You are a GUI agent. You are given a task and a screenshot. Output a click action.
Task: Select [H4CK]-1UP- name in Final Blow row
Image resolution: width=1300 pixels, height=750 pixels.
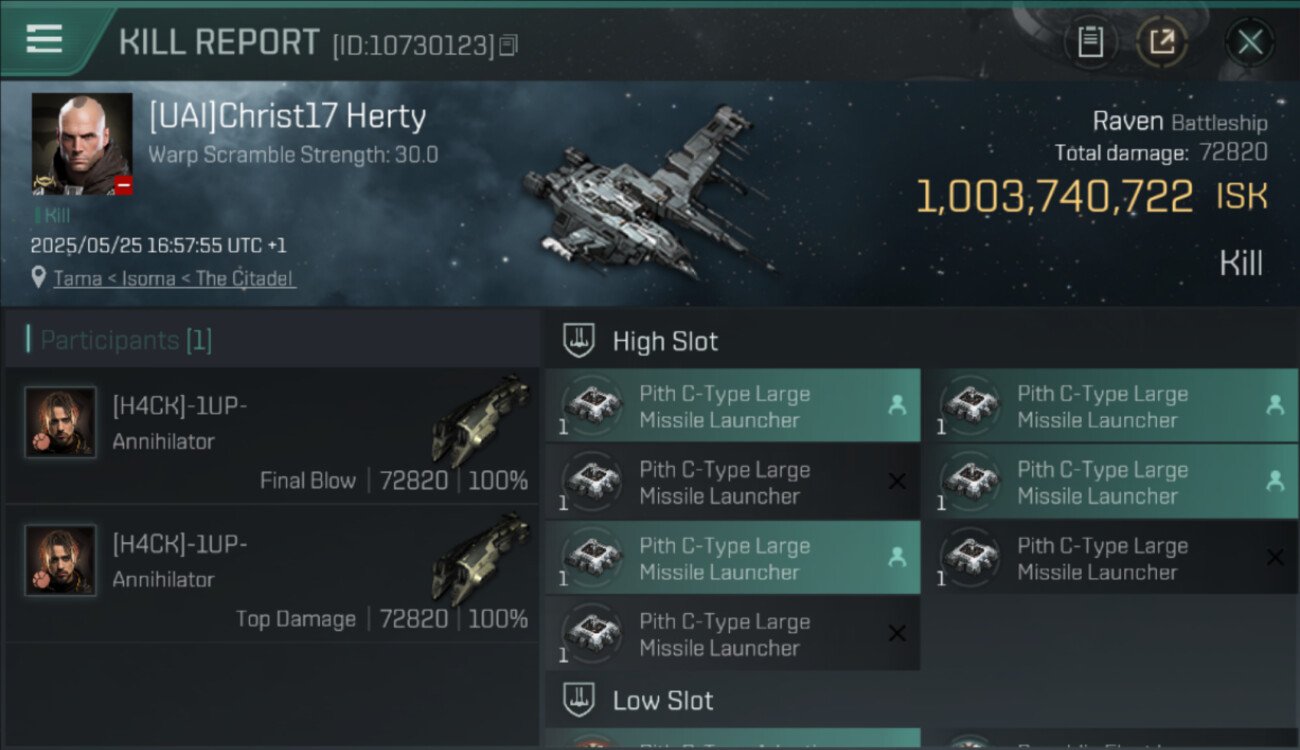tap(179, 406)
